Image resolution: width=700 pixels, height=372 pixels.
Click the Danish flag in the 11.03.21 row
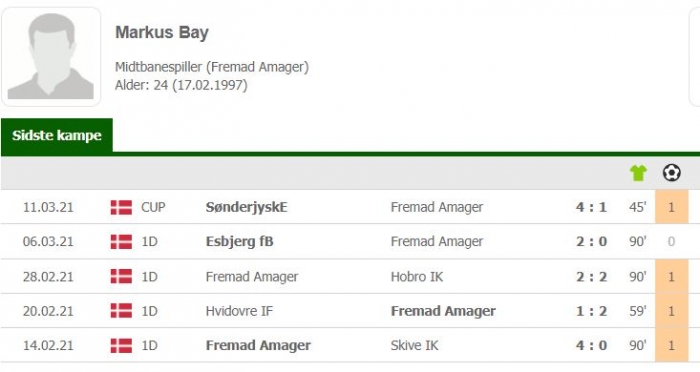121,207
